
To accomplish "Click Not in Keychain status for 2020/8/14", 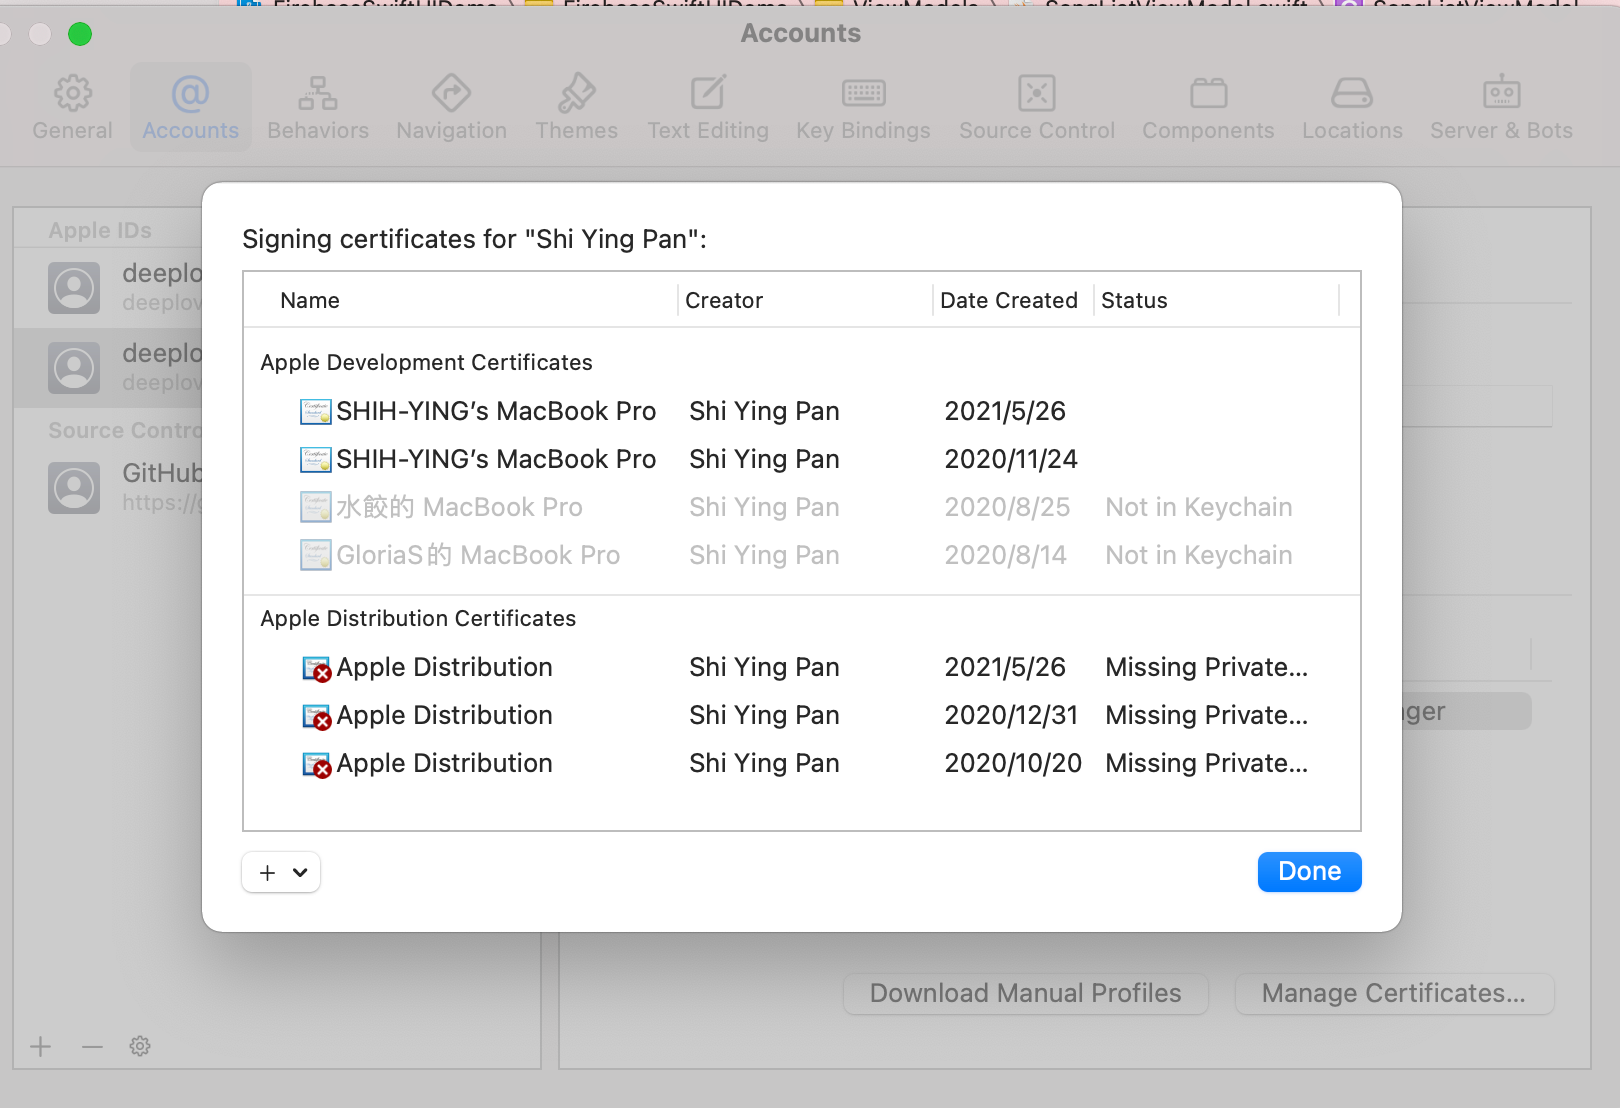I will click(x=1198, y=555).
